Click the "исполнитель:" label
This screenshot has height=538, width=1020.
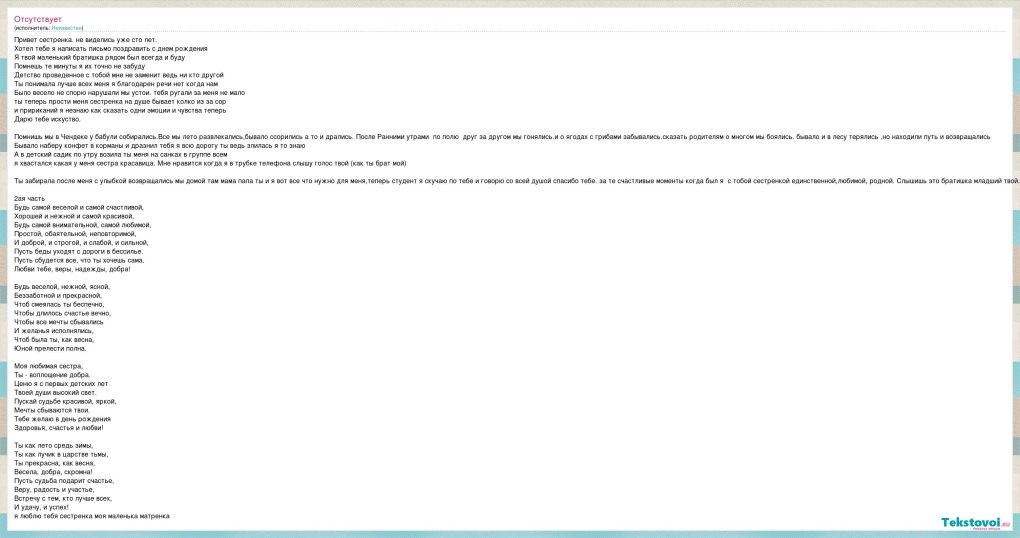pyautogui.click(x=32, y=28)
